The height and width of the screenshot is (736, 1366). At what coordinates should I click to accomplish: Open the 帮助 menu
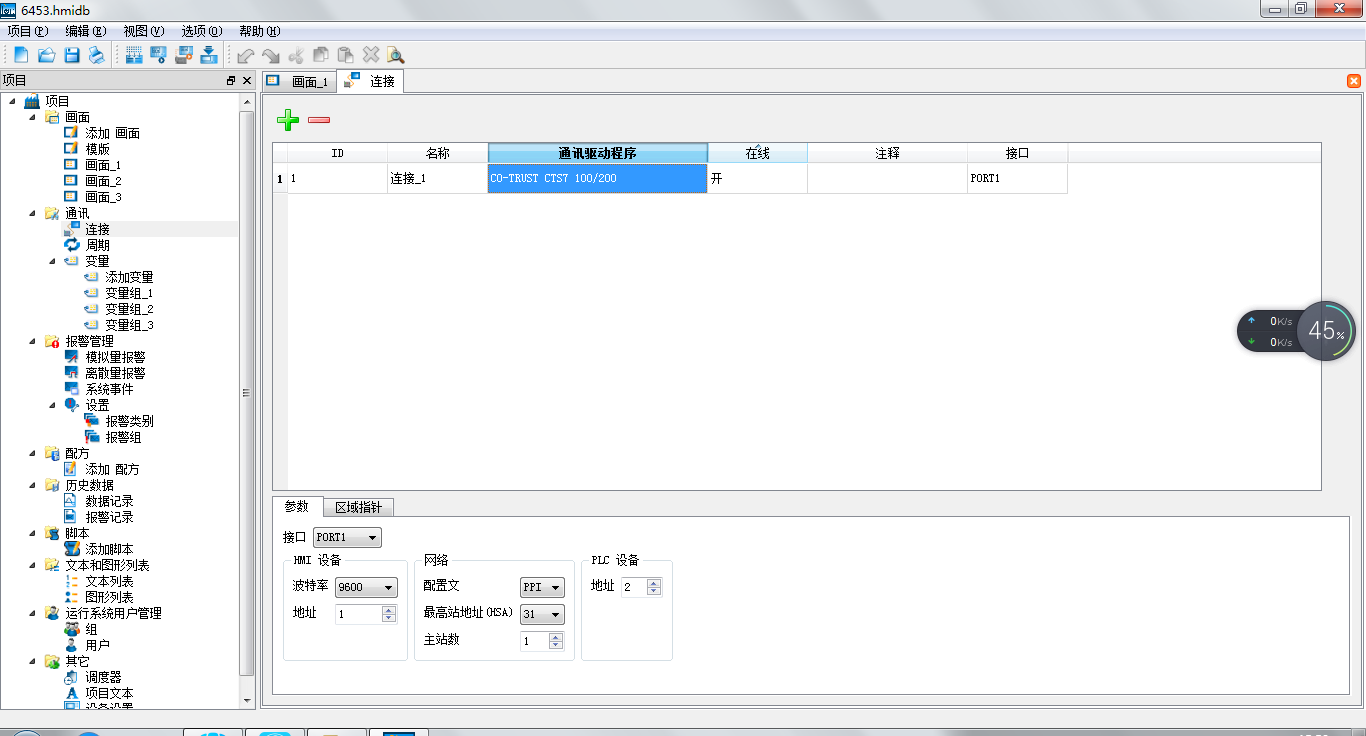point(260,31)
